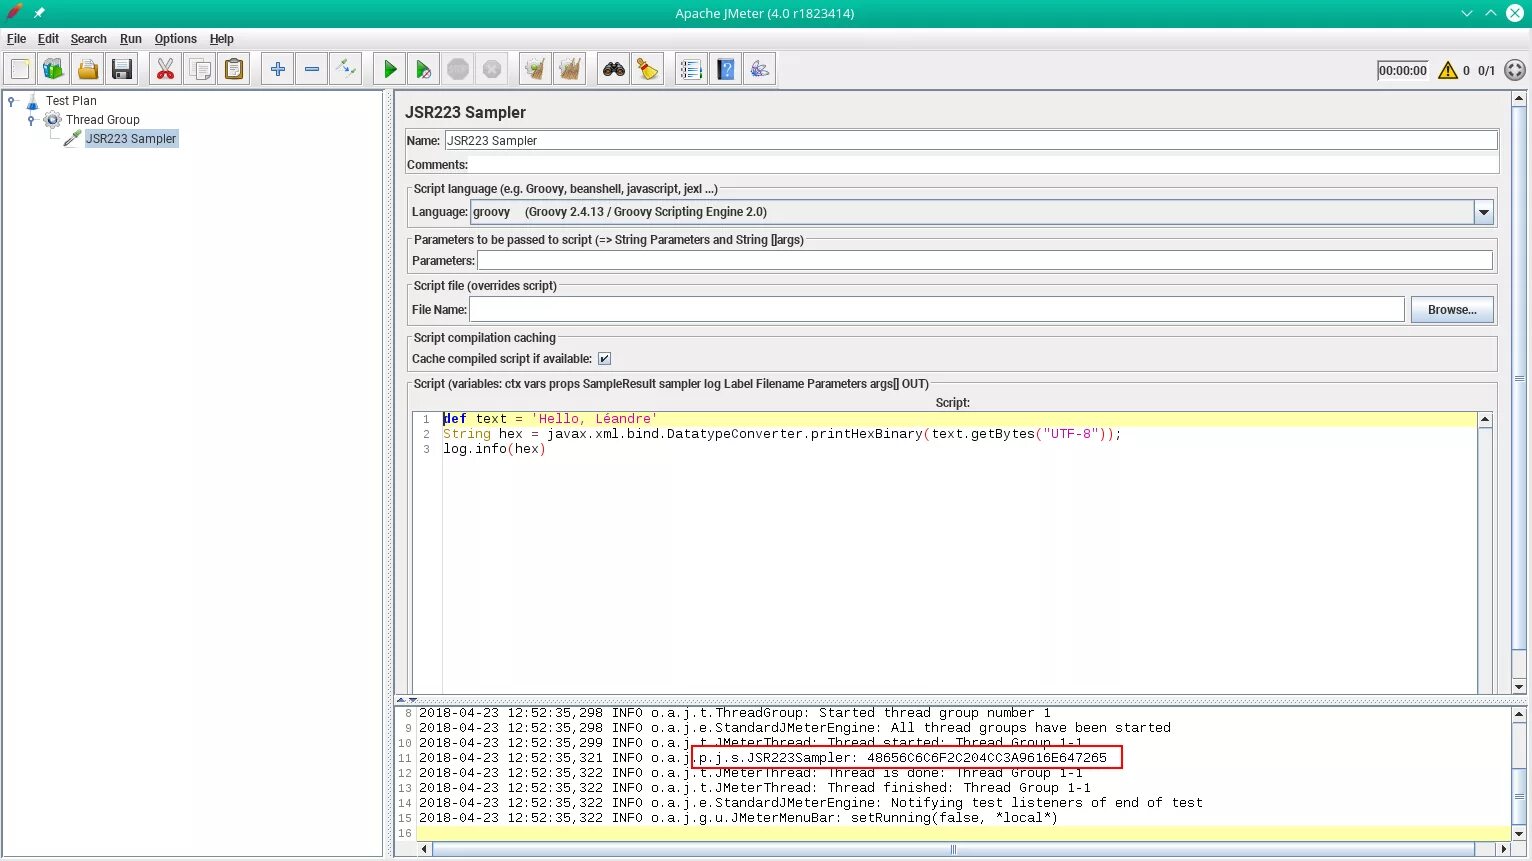Clear results with single broom icon
Image resolution: width=1532 pixels, height=861 pixels.
536,69
